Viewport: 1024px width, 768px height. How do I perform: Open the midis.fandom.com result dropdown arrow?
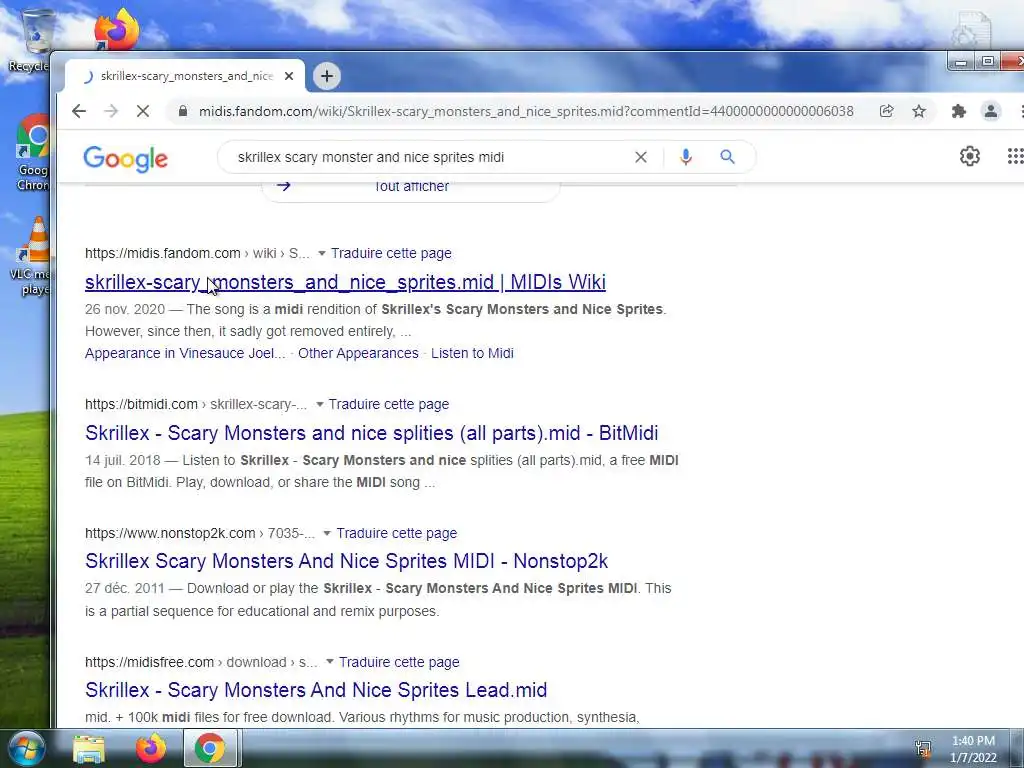[321, 253]
